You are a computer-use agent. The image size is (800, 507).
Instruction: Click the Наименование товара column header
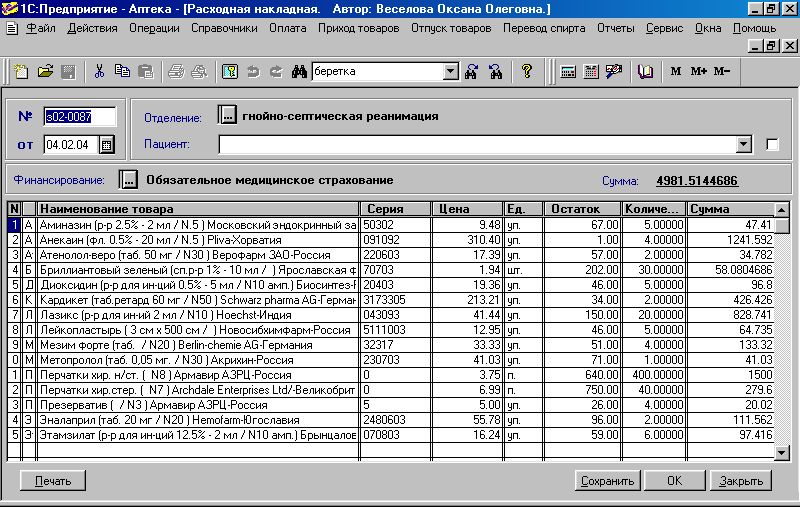pyautogui.click(x=198, y=209)
